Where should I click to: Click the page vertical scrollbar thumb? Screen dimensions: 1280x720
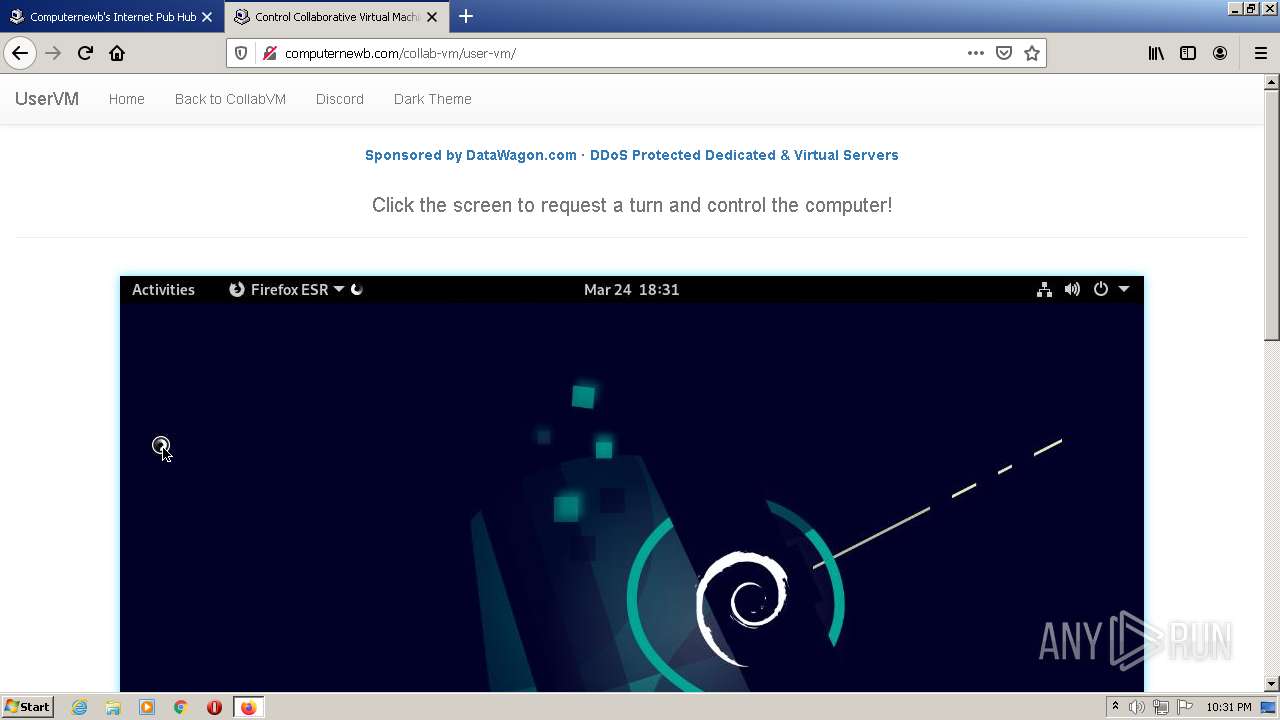[1272, 215]
